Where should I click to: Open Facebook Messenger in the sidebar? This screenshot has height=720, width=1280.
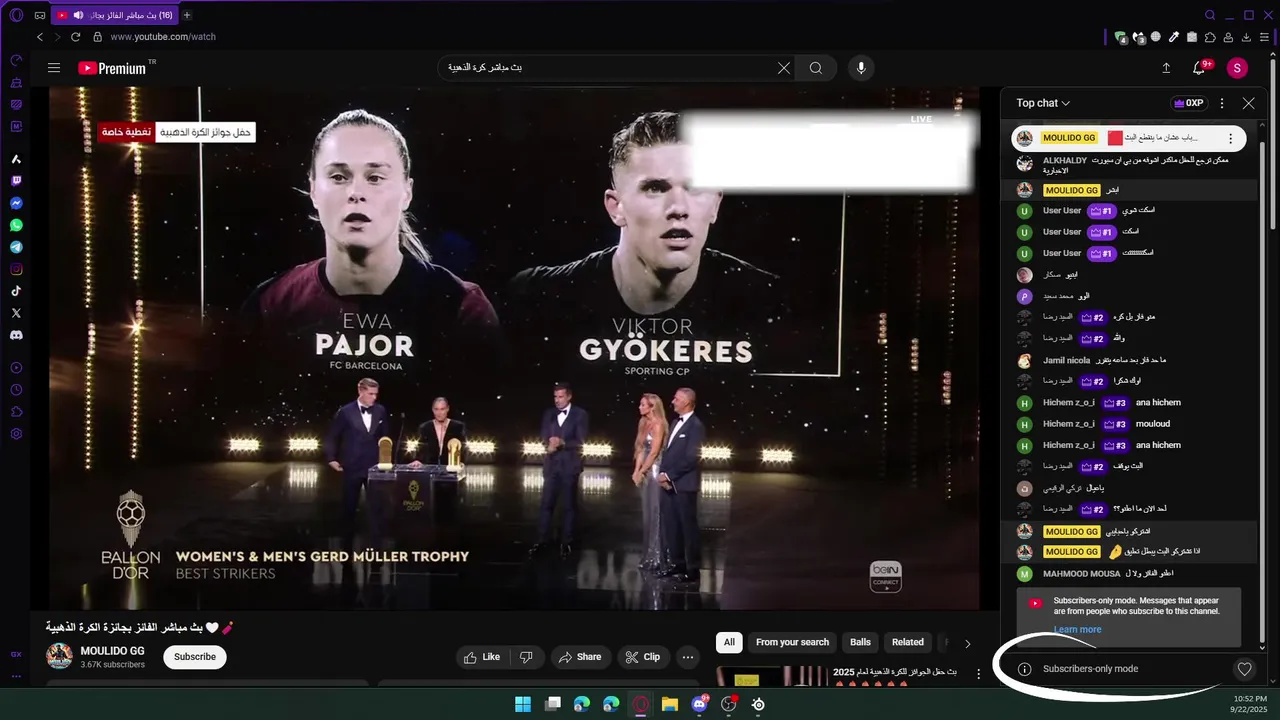16,203
